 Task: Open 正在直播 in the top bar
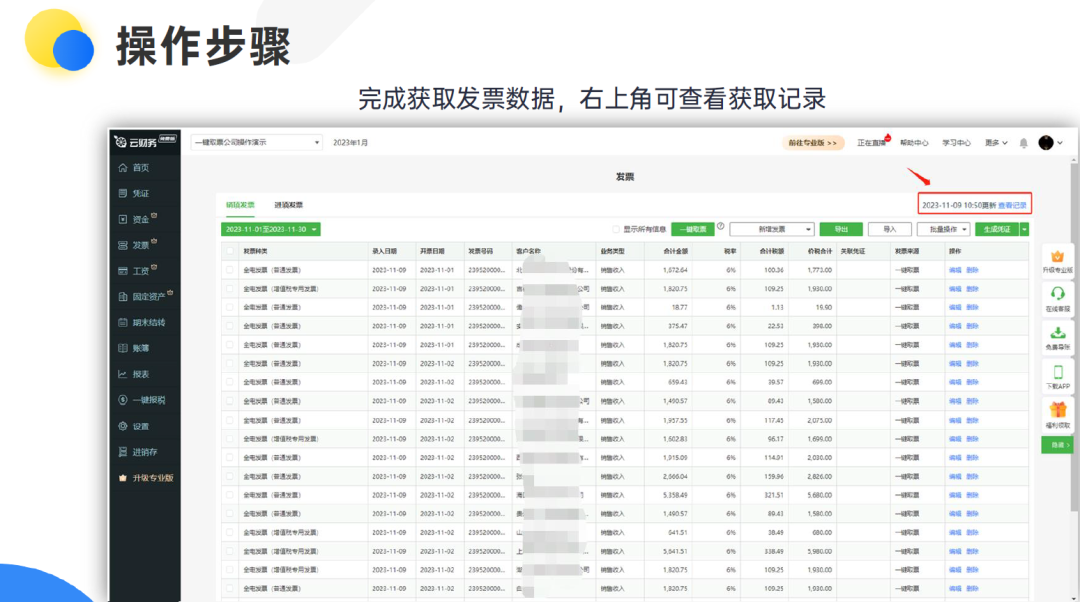point(873,143)
